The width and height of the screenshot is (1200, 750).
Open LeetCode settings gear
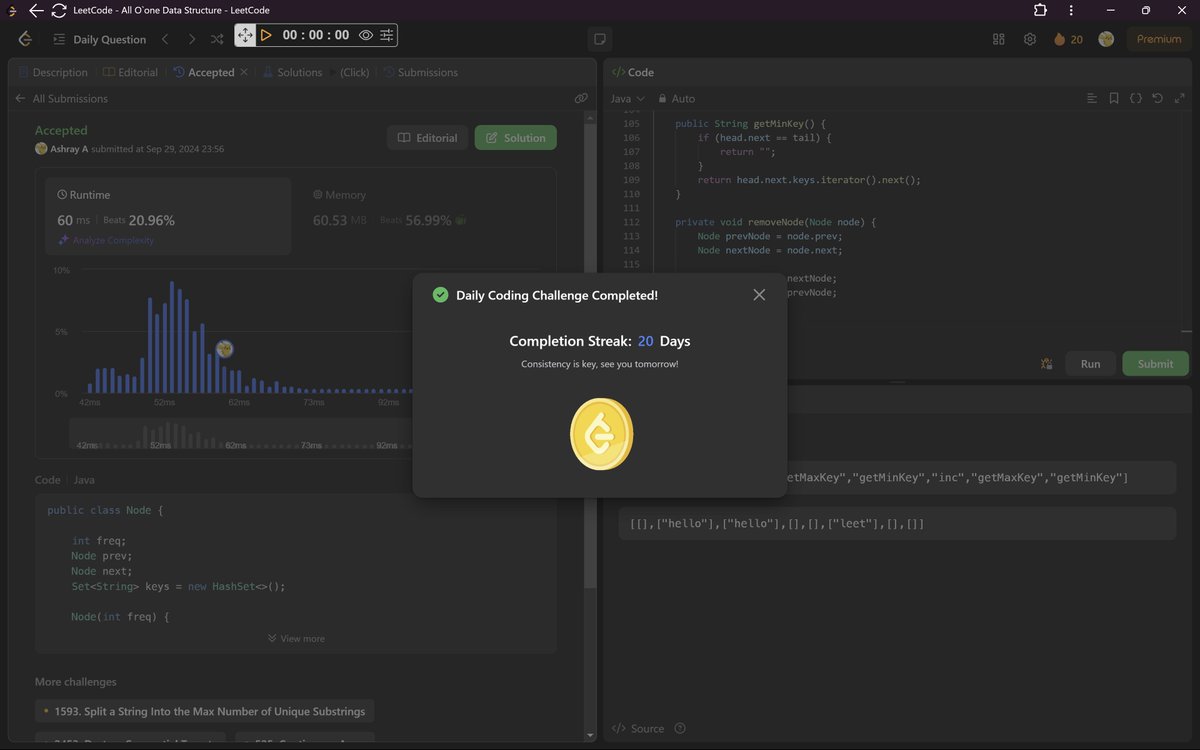[1030, 39]
